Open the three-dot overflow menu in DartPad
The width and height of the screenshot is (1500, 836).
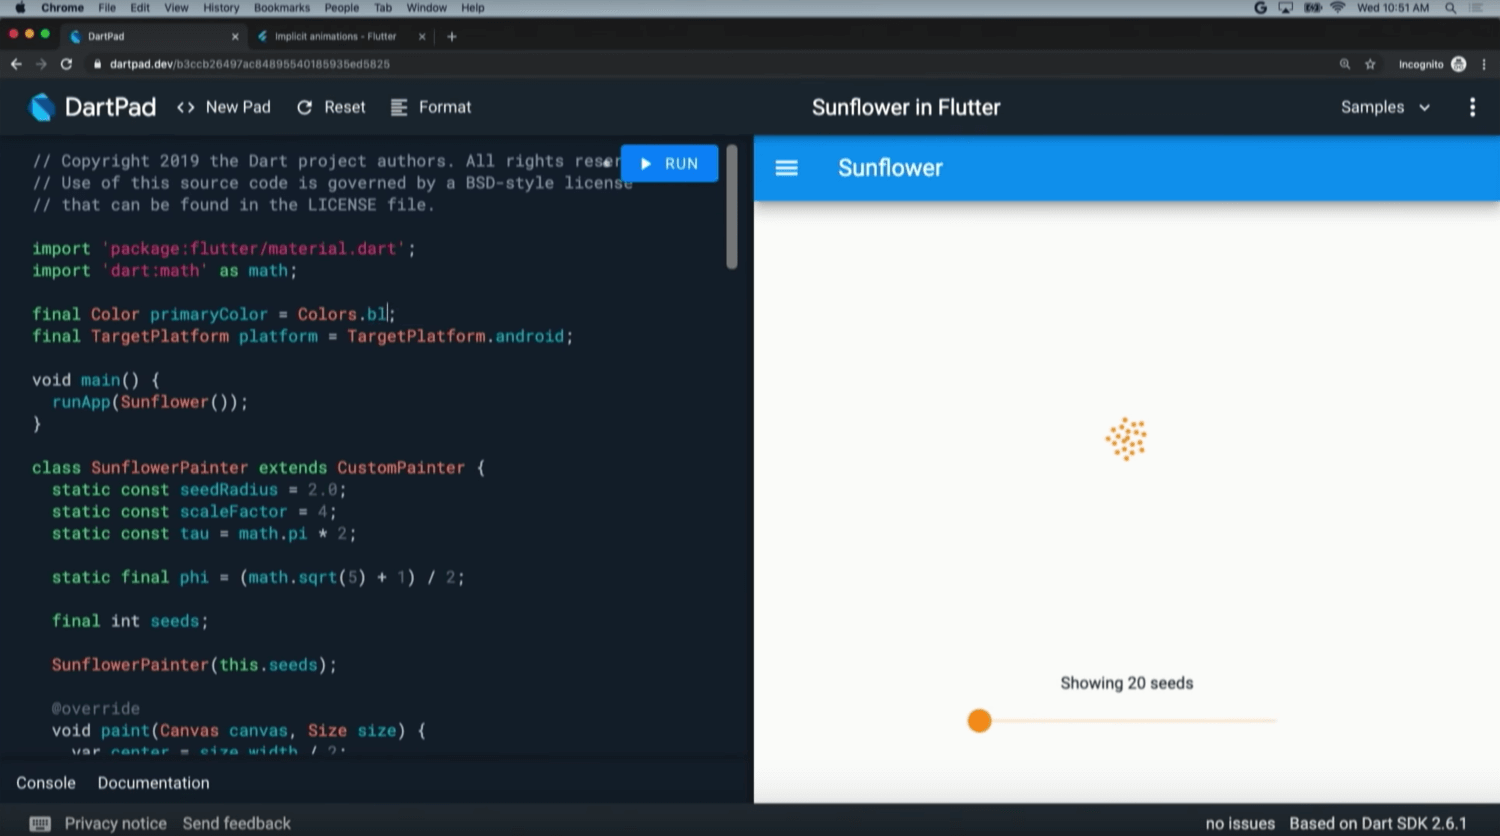pyautogui.click(x=1472, y=107)
